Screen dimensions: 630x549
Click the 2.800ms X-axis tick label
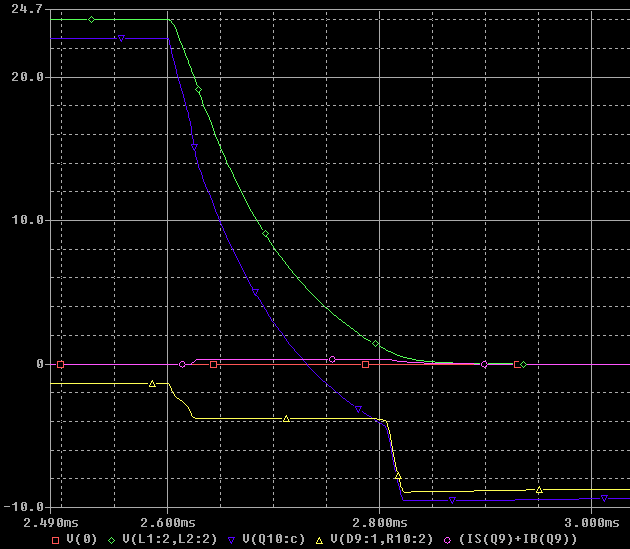pyautogui.click(x=380, y=521)
